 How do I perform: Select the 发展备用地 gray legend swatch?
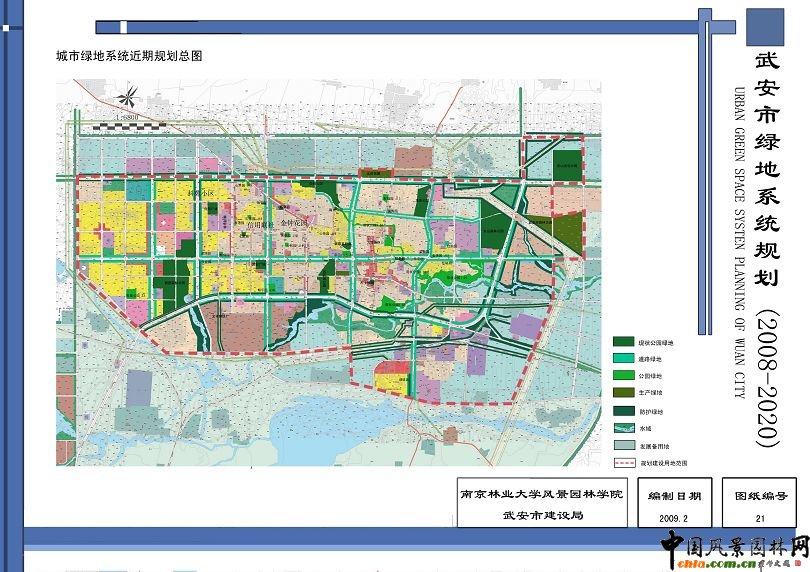click(624, 445)
